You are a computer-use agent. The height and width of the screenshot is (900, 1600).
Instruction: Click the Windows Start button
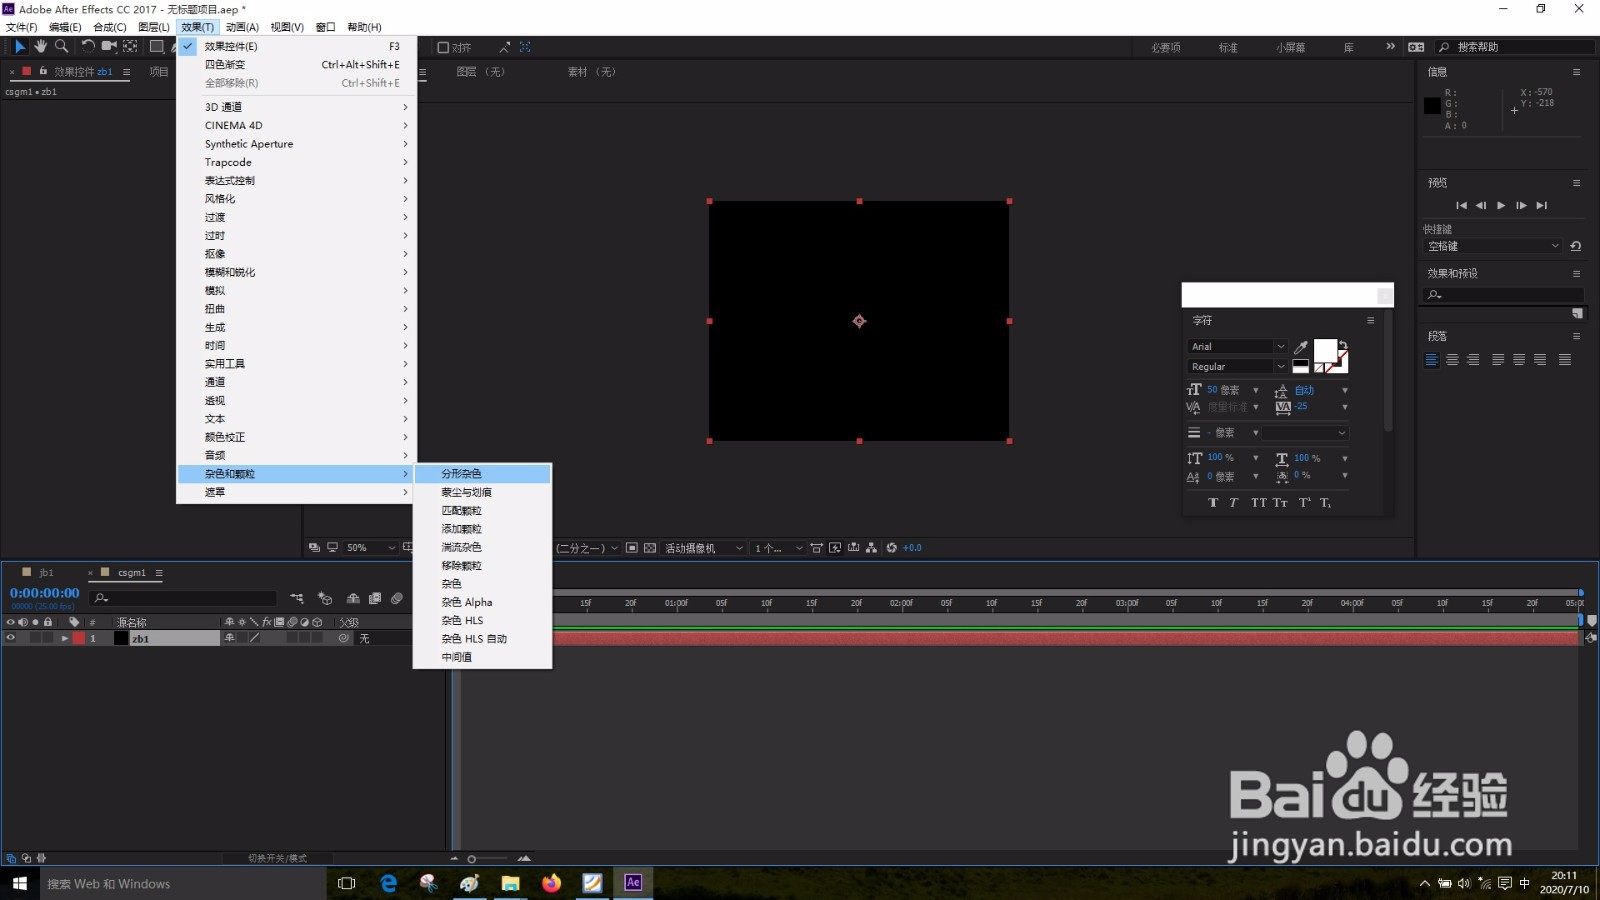tap(20, 883)
